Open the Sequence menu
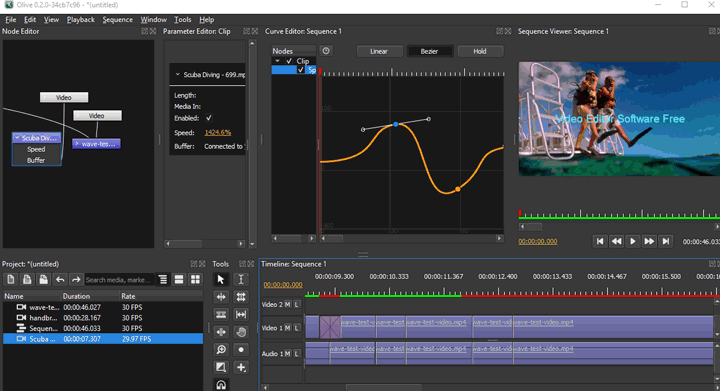 tap(118, 20)
